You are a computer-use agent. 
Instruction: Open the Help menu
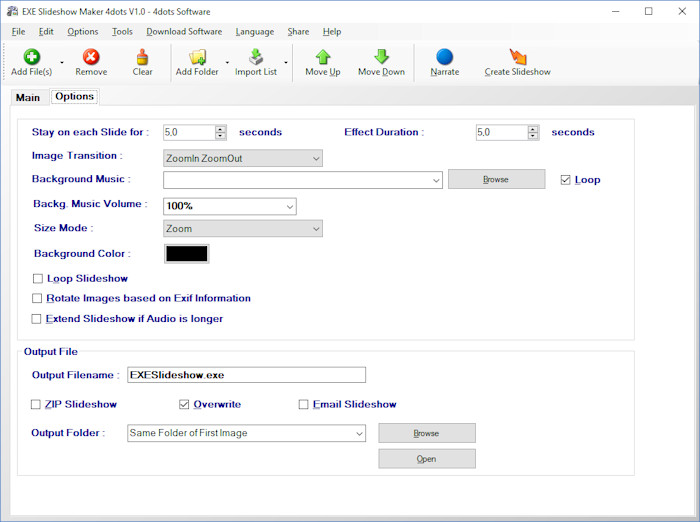tap(332, 32)
